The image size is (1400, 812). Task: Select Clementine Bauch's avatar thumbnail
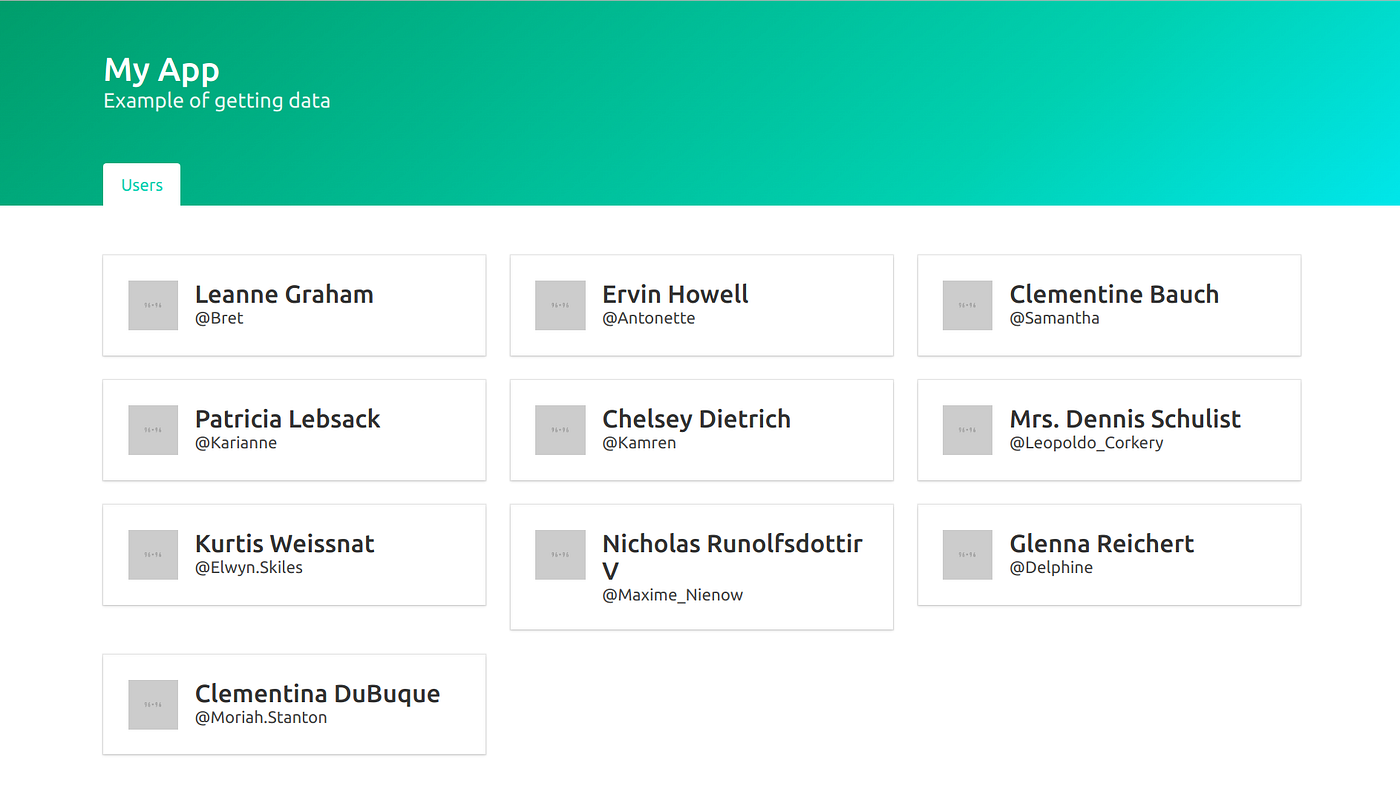(968, 305)
